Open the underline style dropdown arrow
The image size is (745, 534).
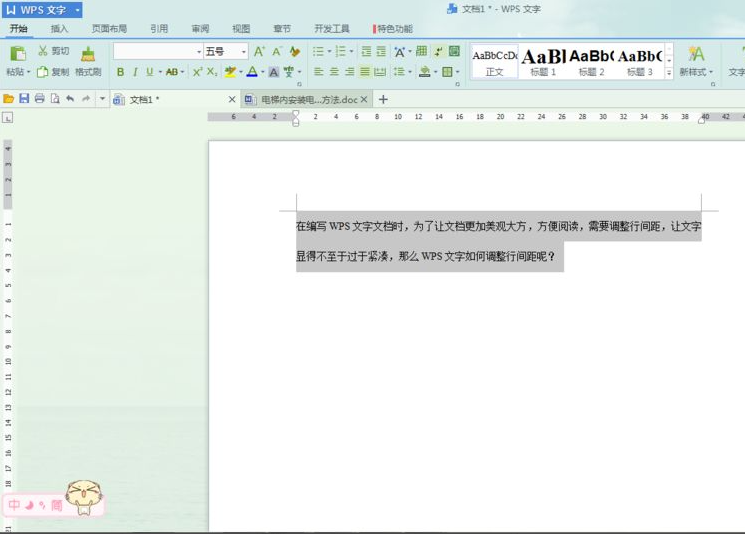(160, 72)
